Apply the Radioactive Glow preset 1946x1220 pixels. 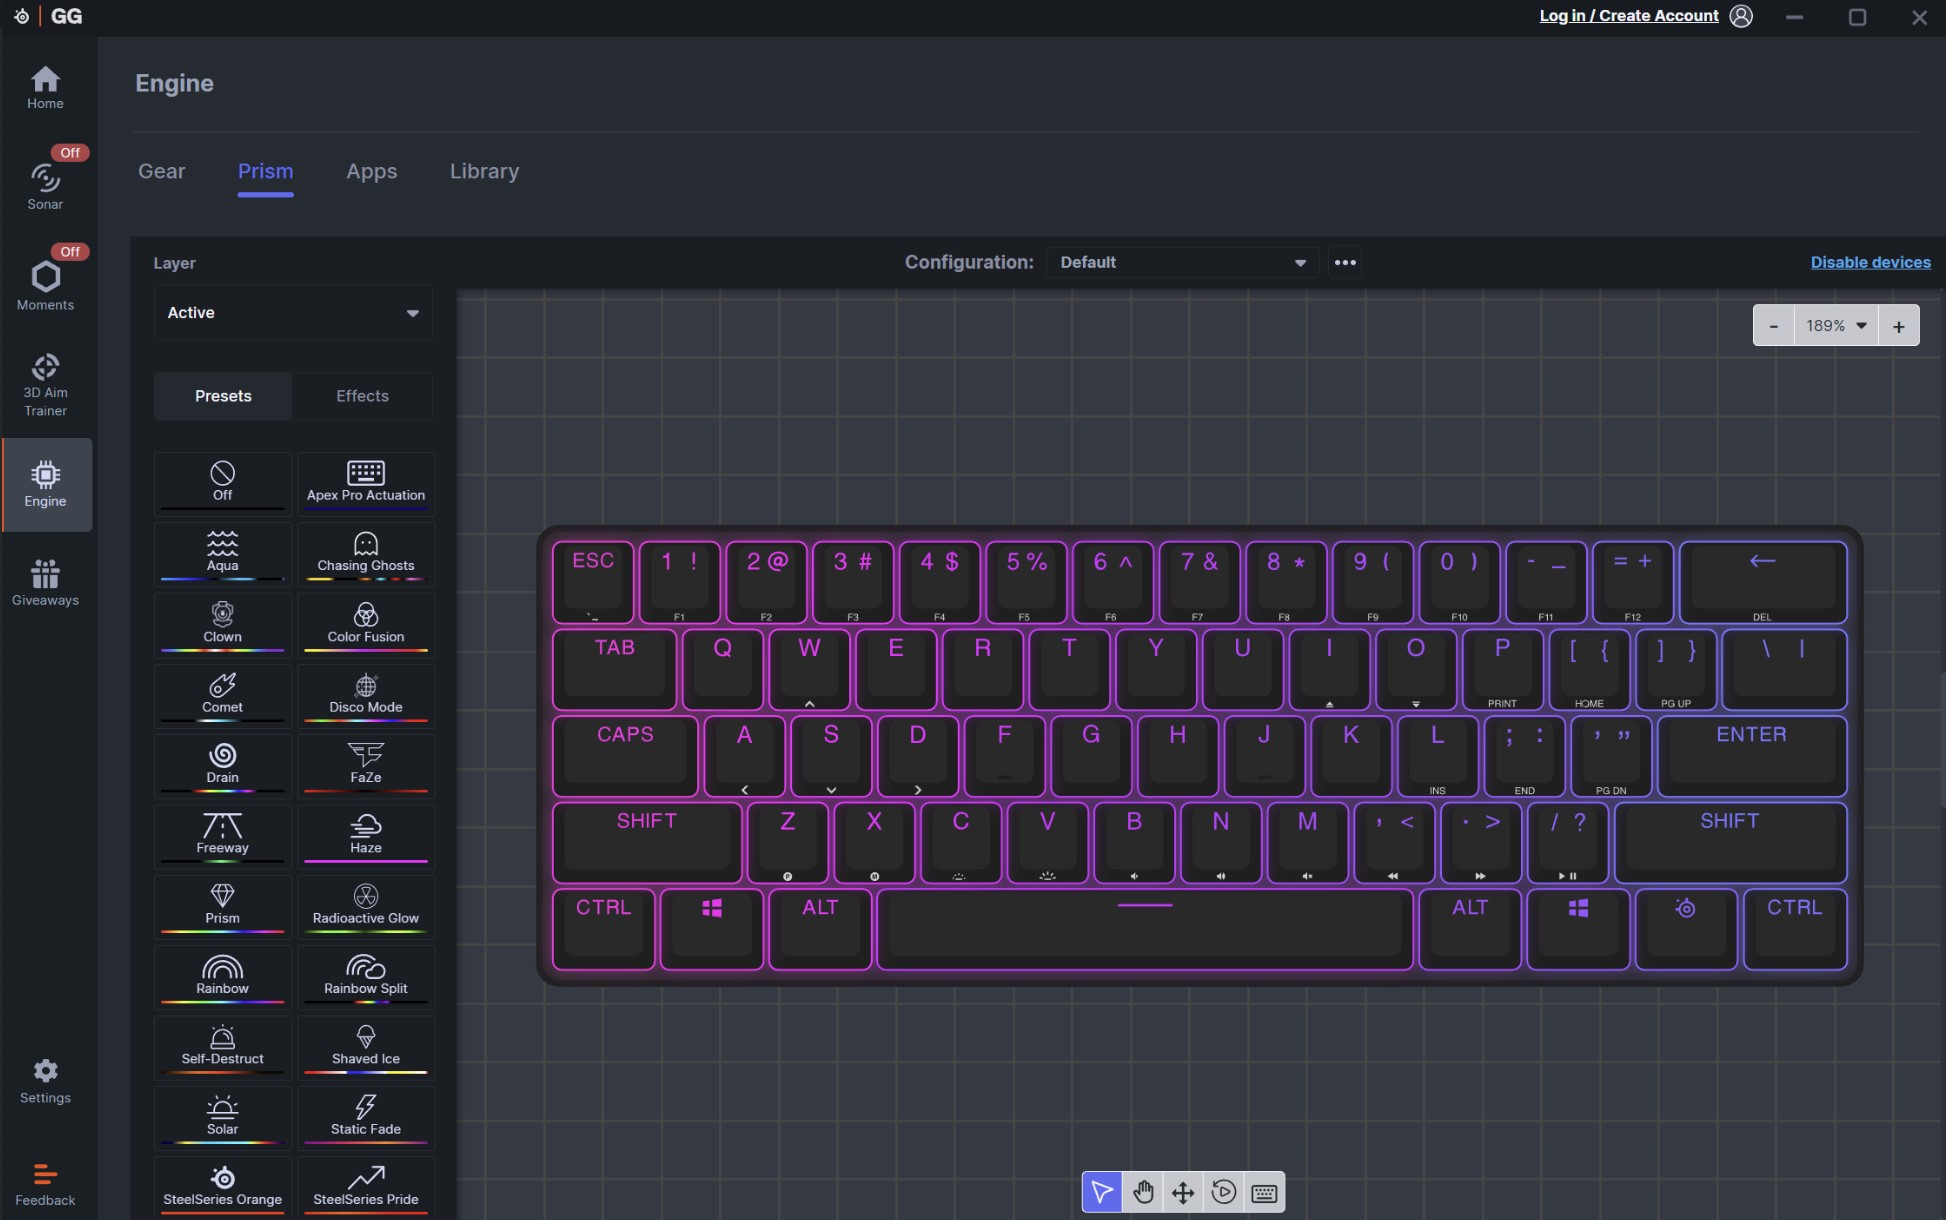coord(366,905)
